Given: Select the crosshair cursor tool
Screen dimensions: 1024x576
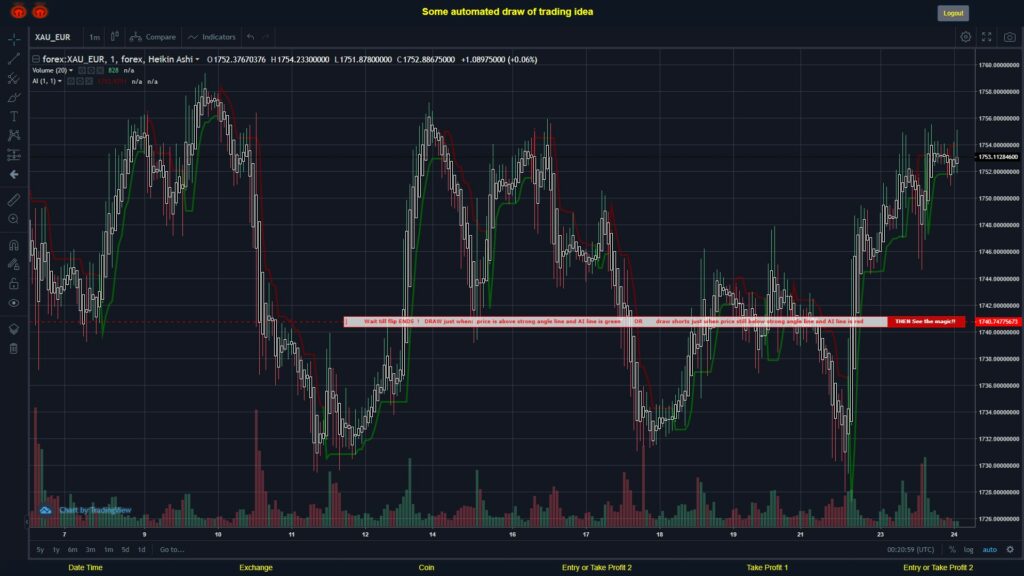Looking at the screenshot, I should pyautogui.click(x=14, y=39).
